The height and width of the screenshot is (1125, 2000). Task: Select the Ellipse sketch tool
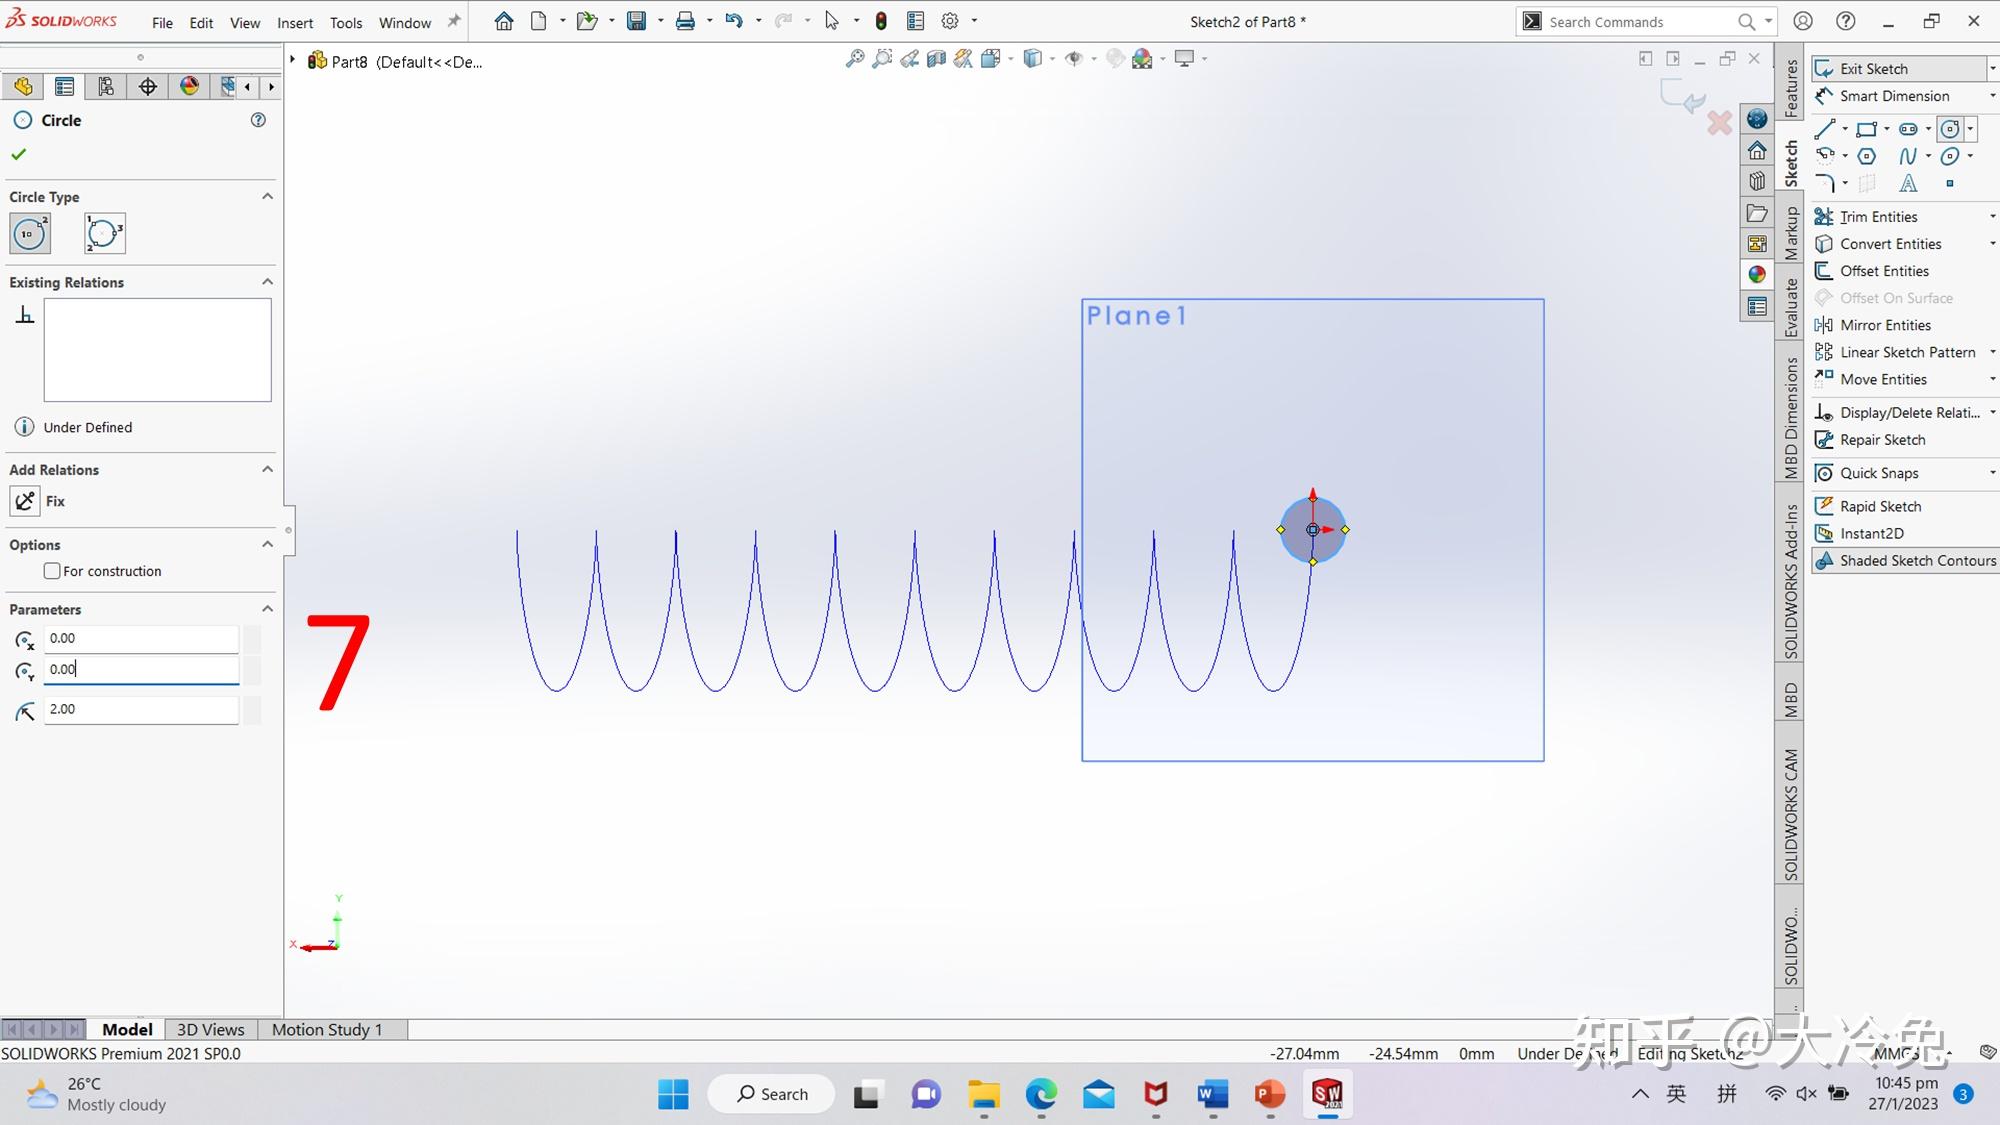point(1949,156)
